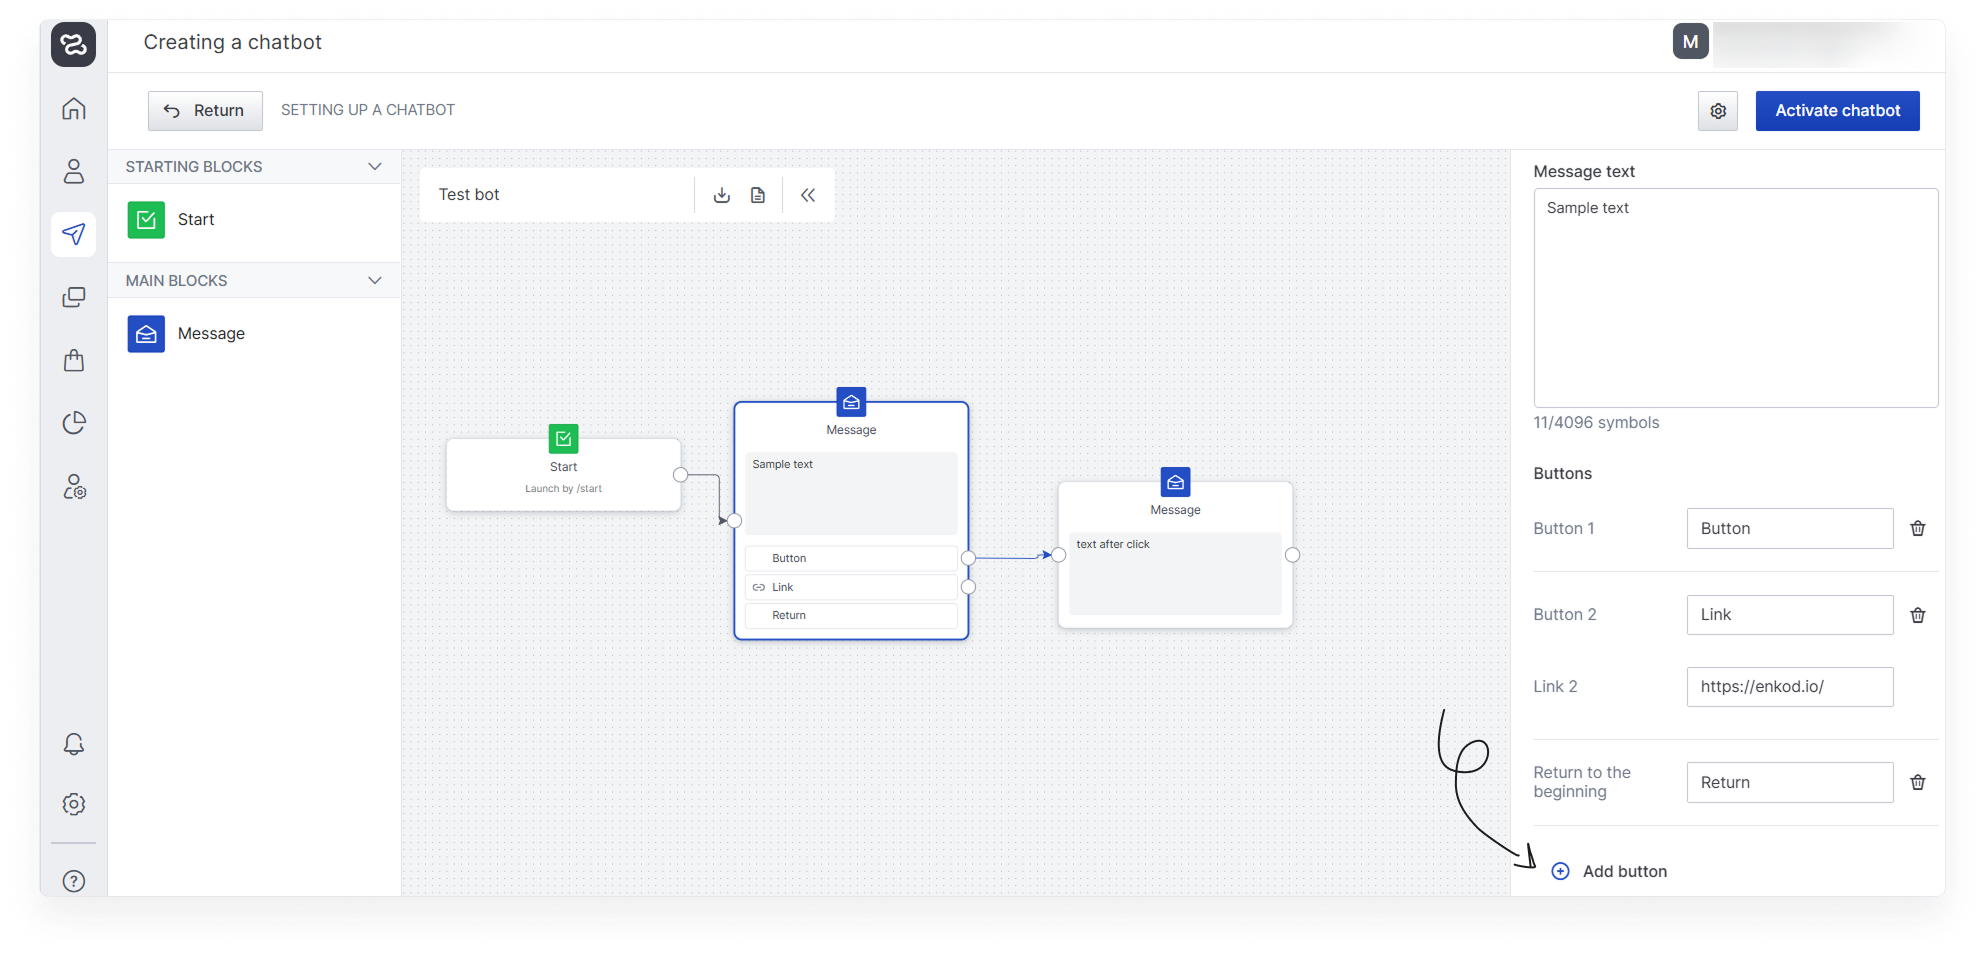
Task: Collapse the STARTING BLOCKS section
Action: tap(375, 167)
